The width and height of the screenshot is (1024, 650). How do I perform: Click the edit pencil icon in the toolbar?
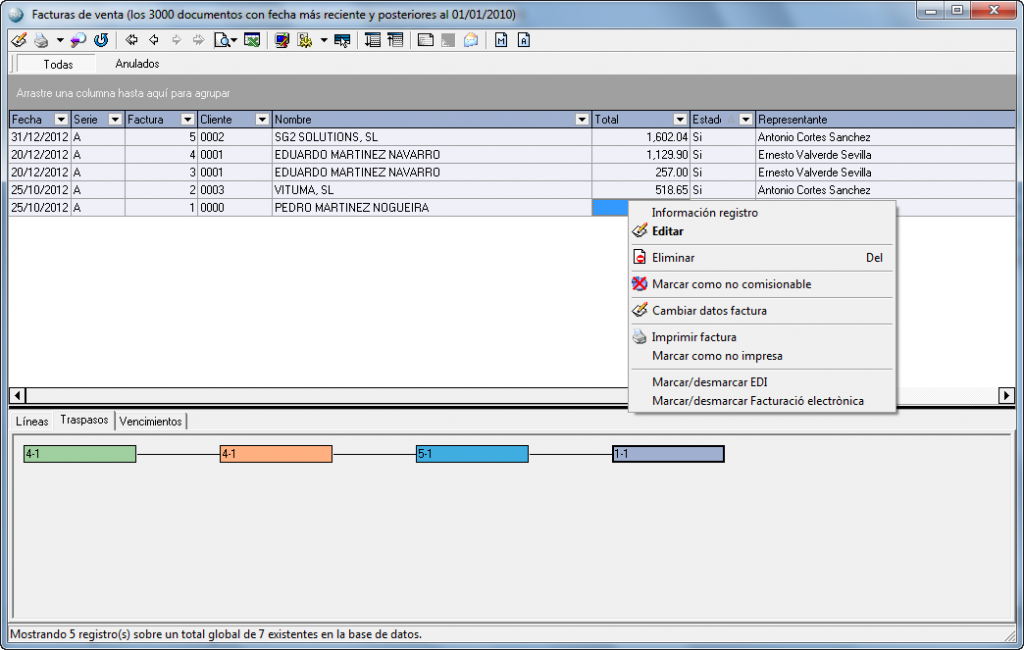pyautogui.click(x=18, y=40)
